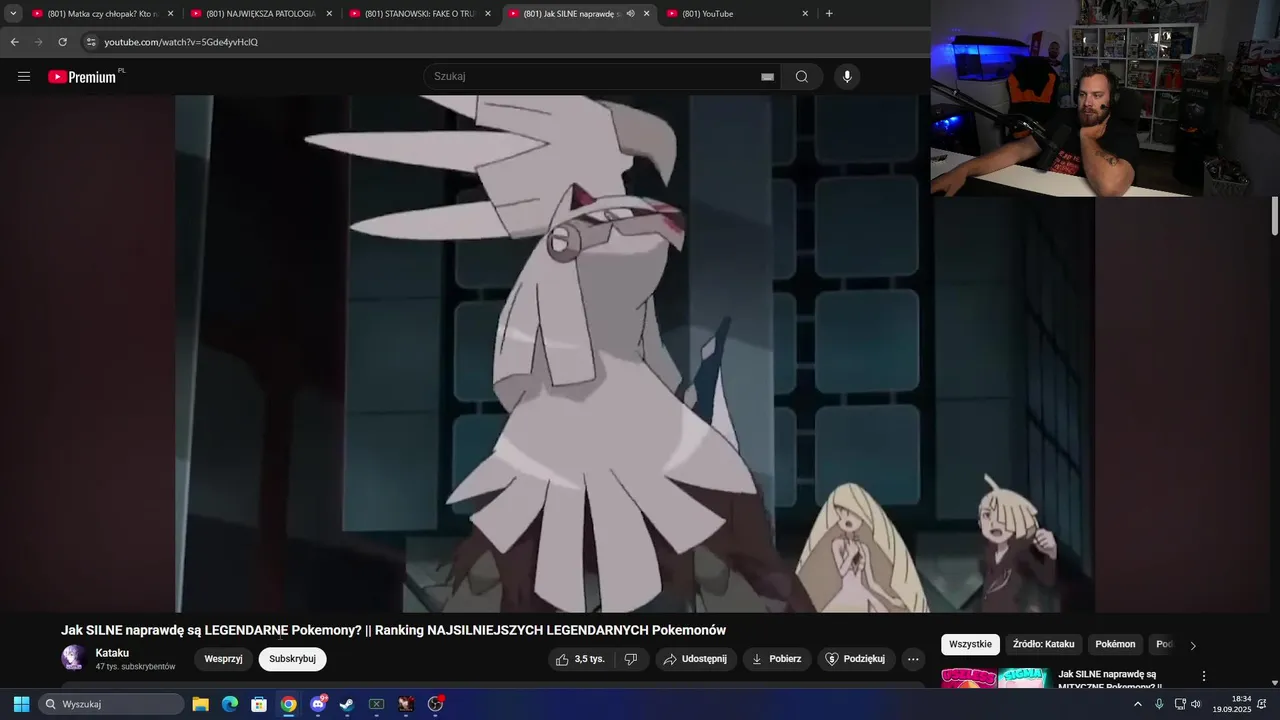
Task: Close the '(801) YouTube' tab
Action: pos(805,14)
